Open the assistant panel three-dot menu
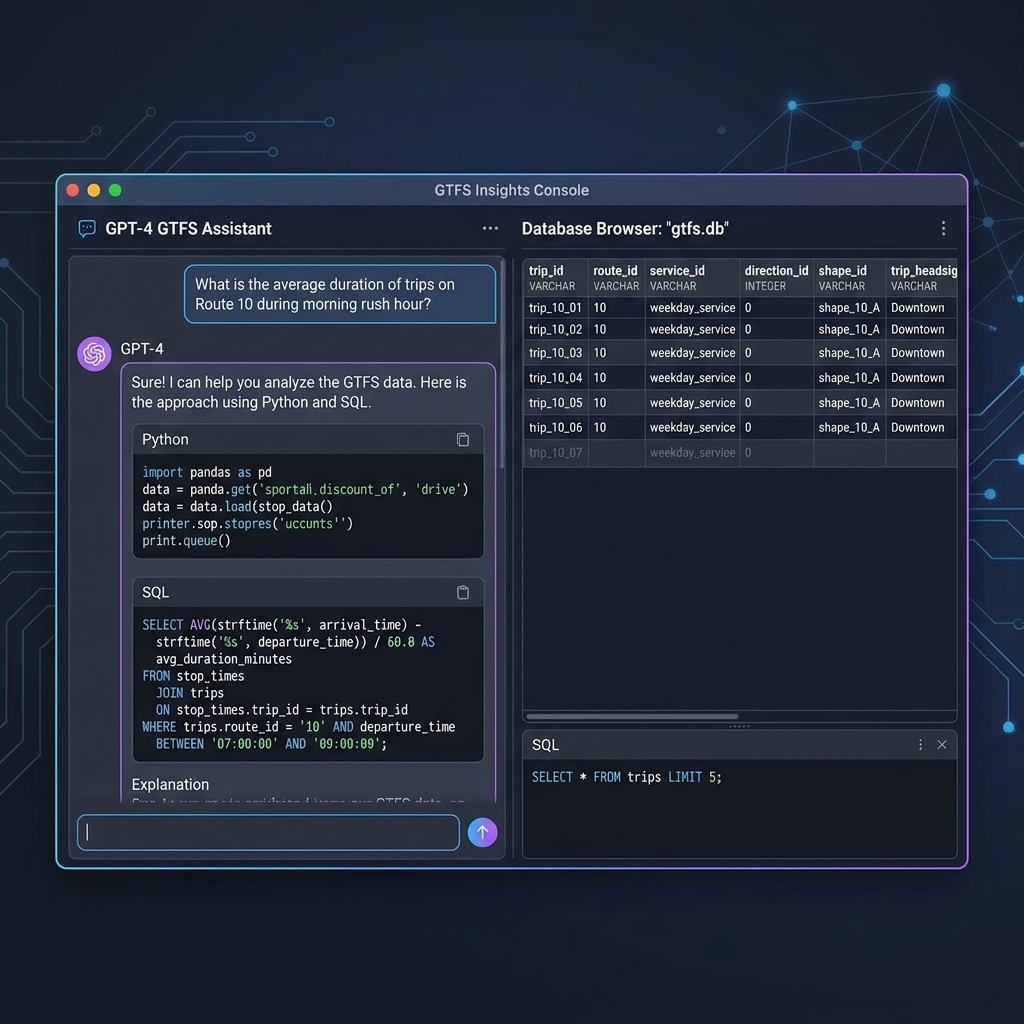This screenshot has height=1024, width=1024. [x=490, y=229]
